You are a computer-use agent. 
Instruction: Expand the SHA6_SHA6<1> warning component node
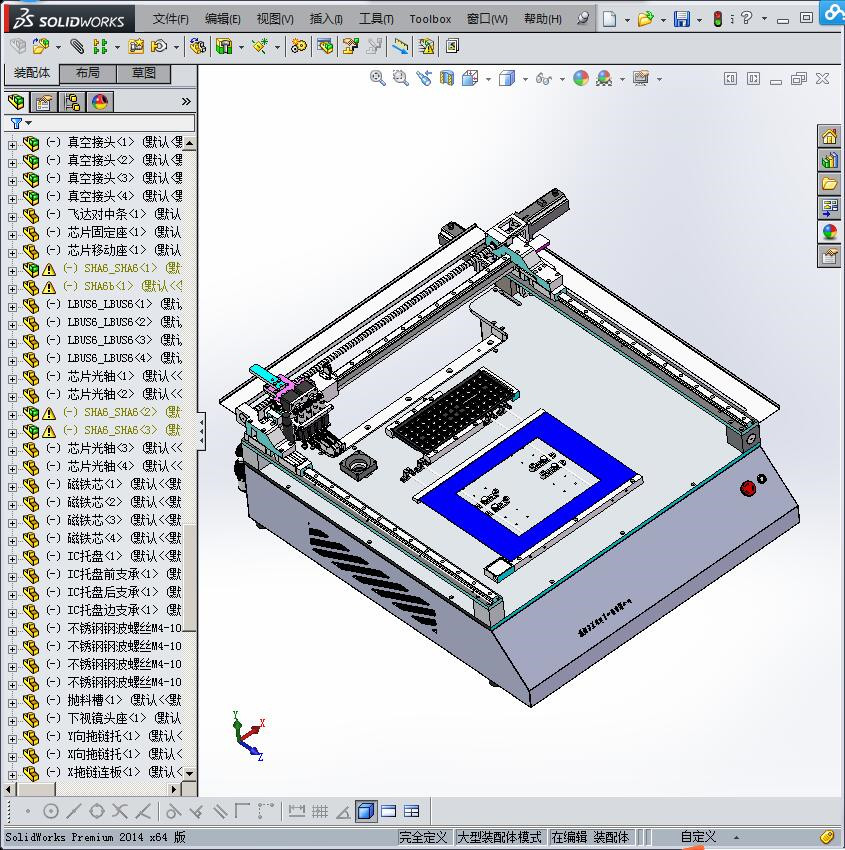point(12,271)
